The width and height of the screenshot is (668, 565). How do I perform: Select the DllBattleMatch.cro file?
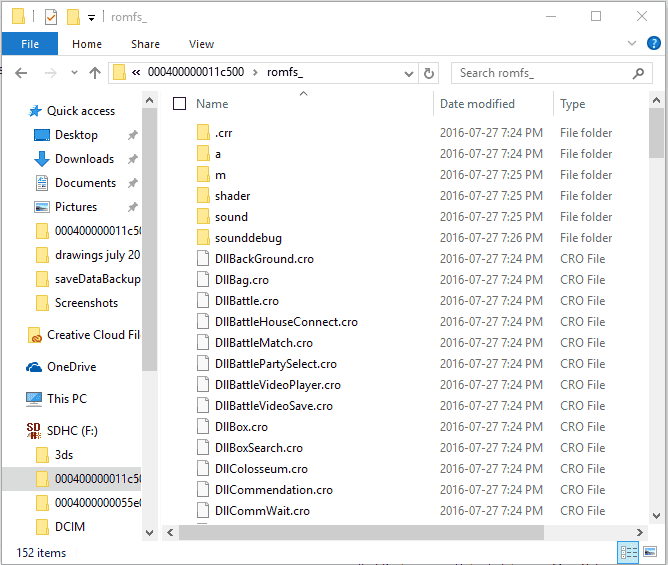coord(264,343)
